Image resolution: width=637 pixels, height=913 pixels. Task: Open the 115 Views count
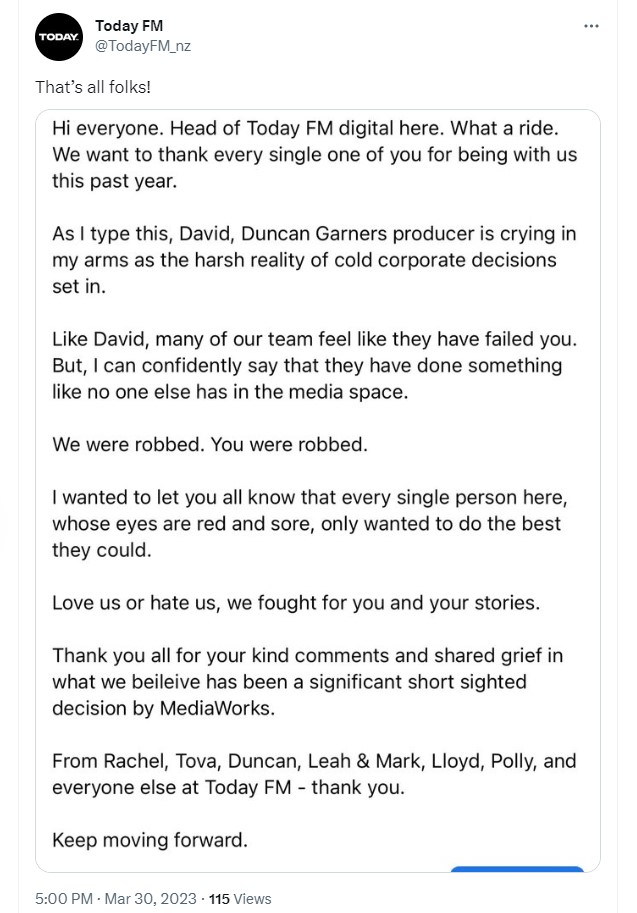tap(239, 899)
